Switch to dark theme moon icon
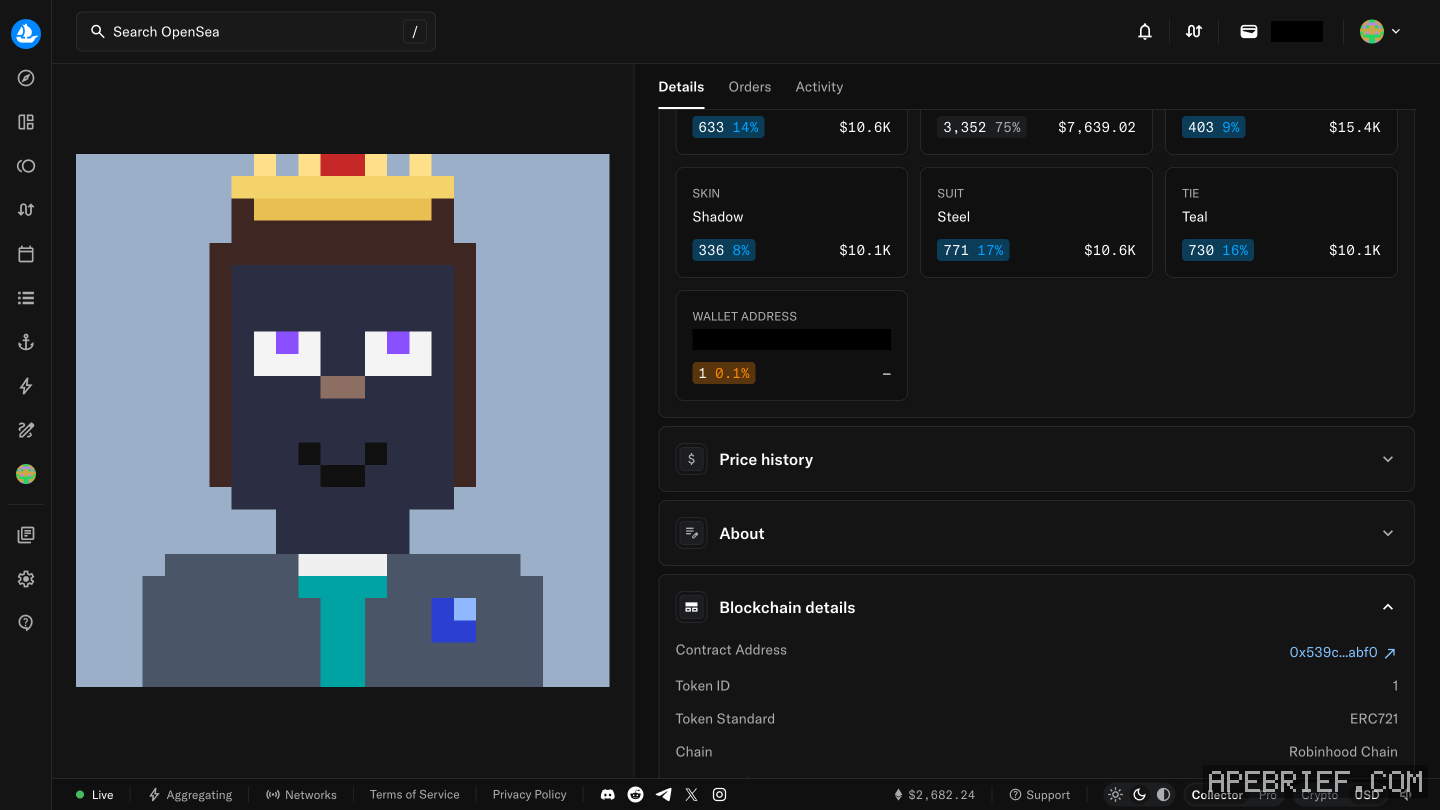Image resolution: width=1440 pixels, height=810 pixels. [x=1139, y=795]
